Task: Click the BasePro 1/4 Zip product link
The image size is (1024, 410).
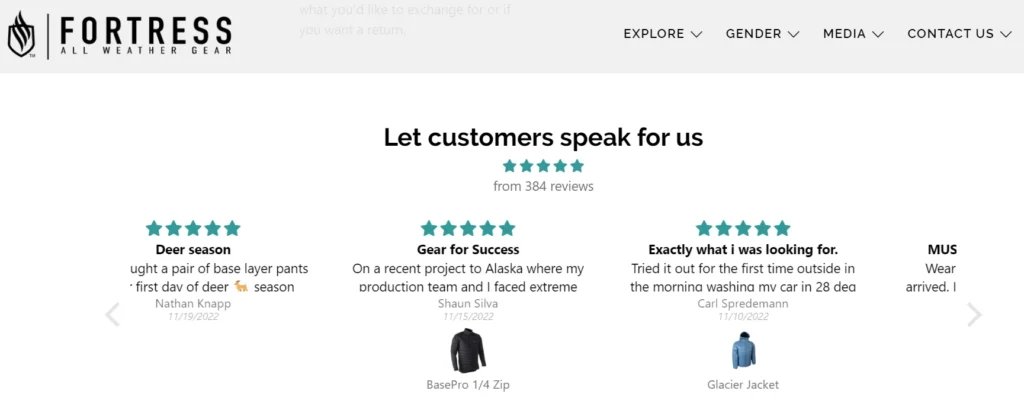Action: coord(468,385)
